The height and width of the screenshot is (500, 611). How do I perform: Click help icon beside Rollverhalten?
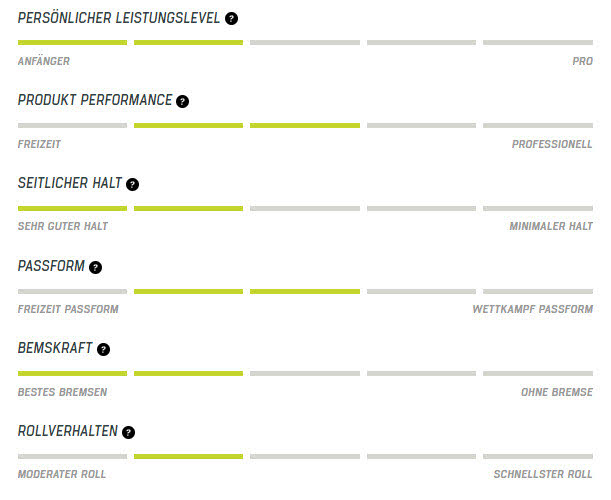(x=128, y=432)
